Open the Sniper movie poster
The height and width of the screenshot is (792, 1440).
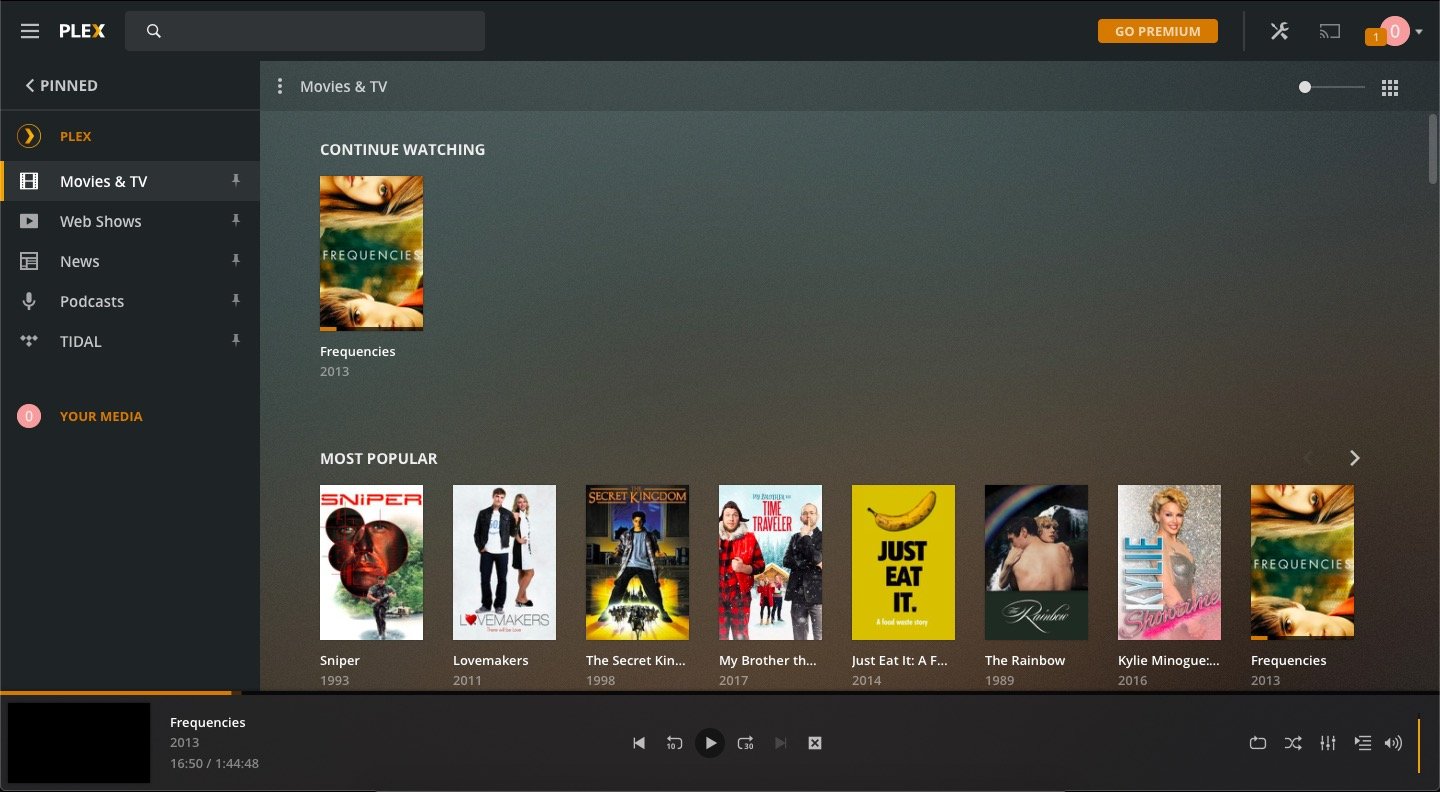point(371,562)
